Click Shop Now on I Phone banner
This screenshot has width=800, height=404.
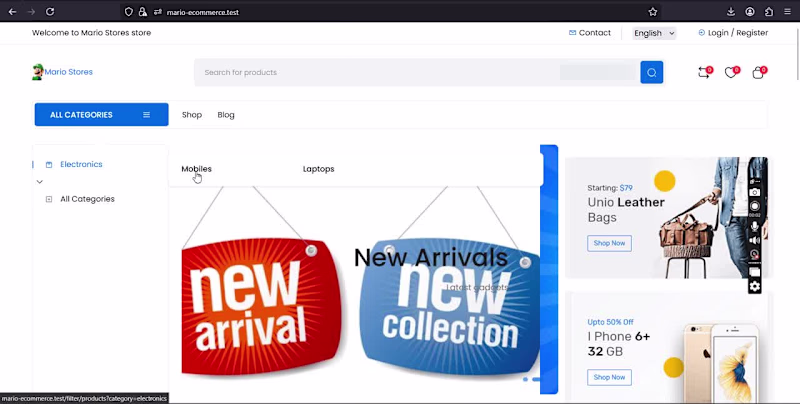click(x=609, y=377)
